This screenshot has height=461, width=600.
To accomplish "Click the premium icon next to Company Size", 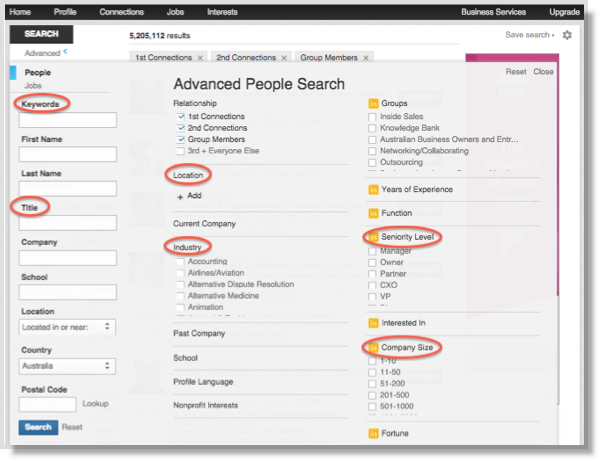I will (x=374, y=347).
